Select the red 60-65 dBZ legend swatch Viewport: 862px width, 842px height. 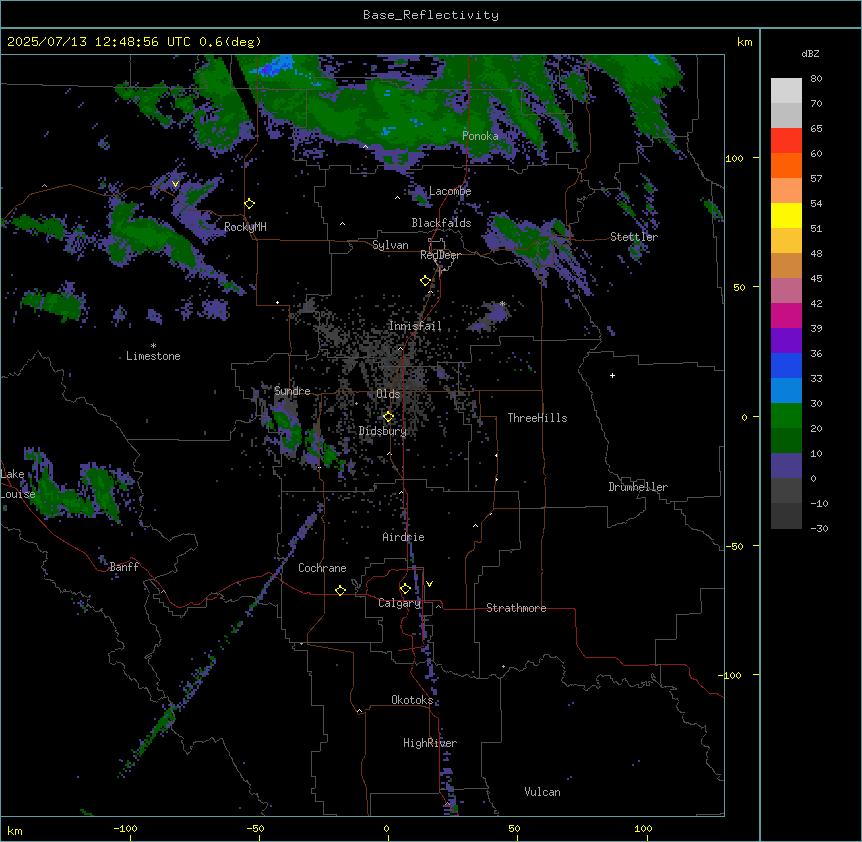click(x=786, y=141)
